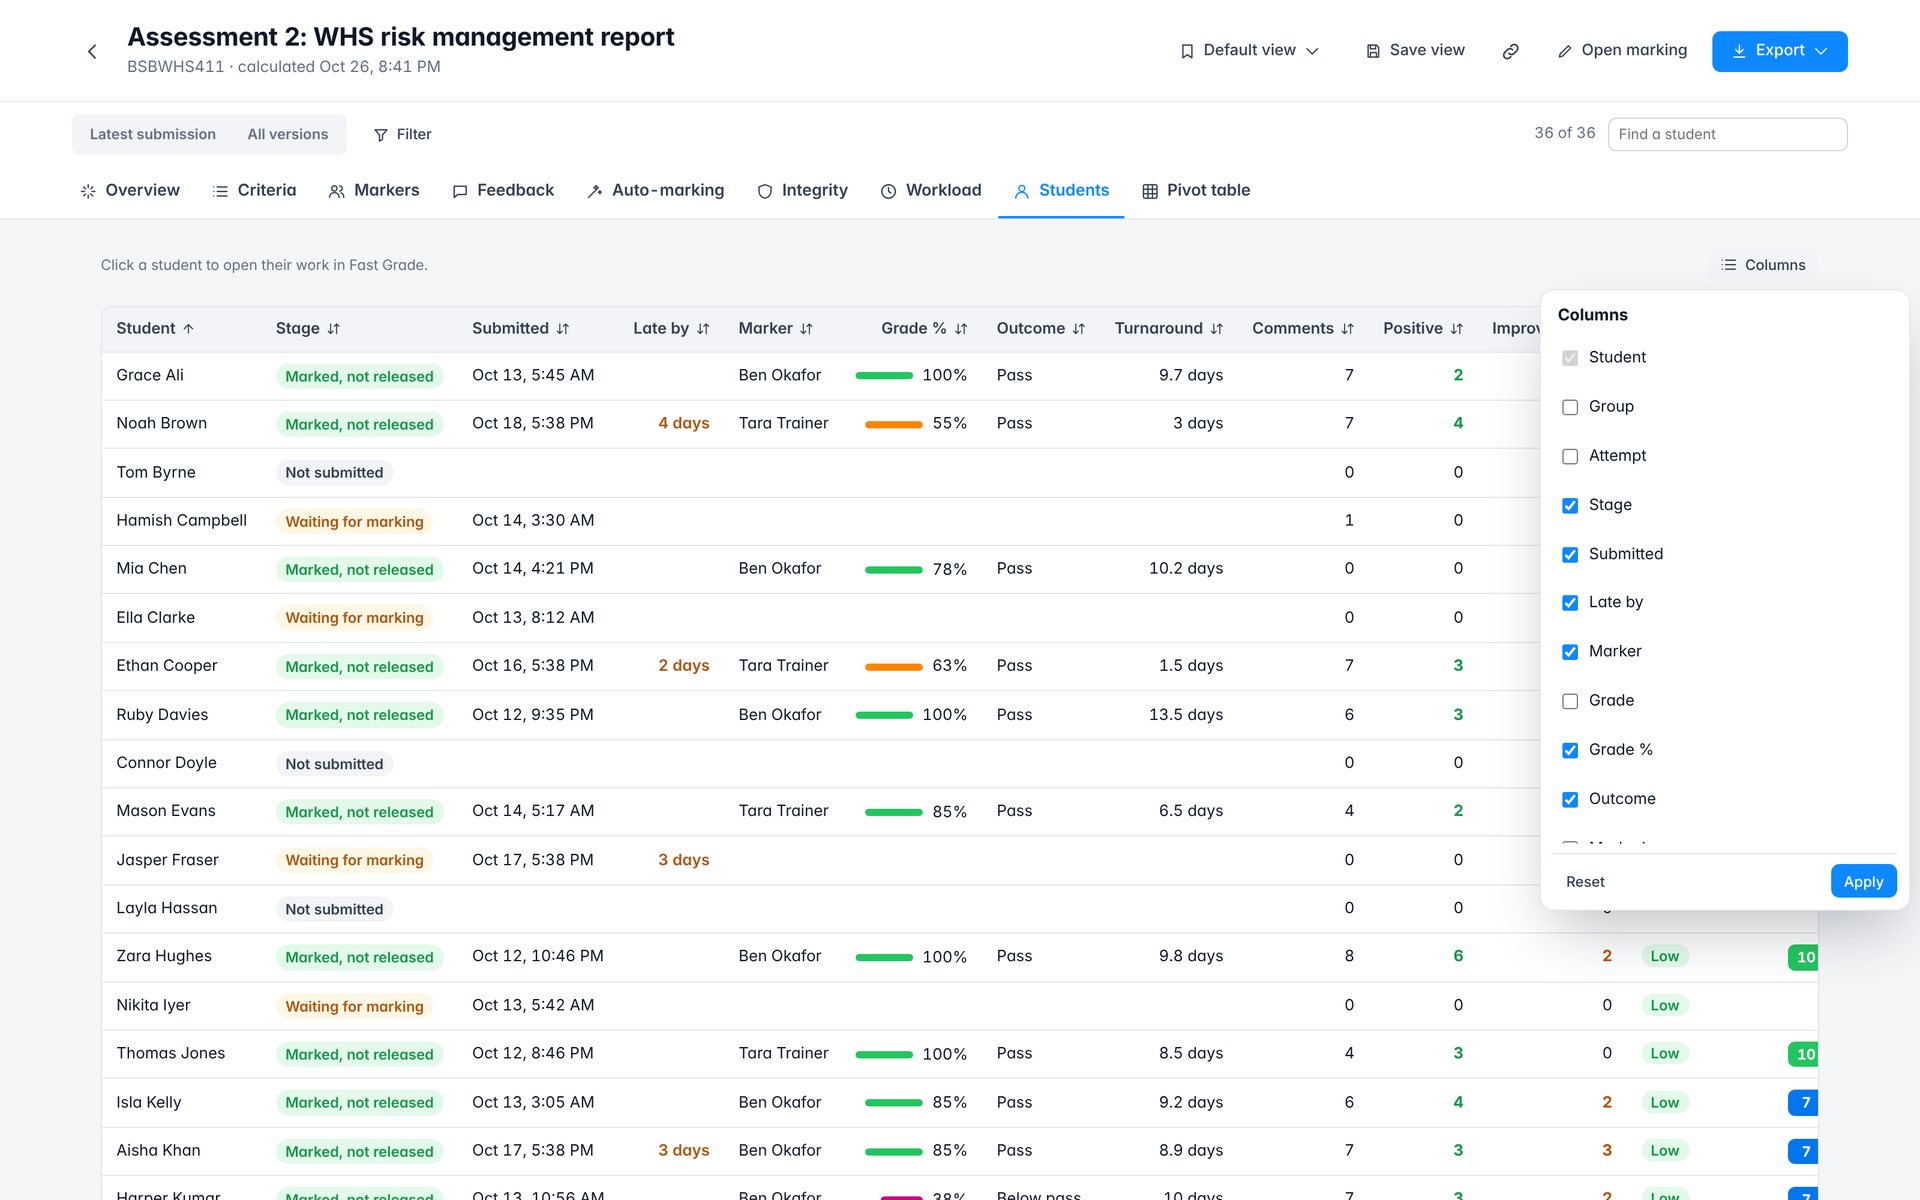The image size is (1920, 1200).
Task: Apply the column selection
Action: (x=1863, y=881)
